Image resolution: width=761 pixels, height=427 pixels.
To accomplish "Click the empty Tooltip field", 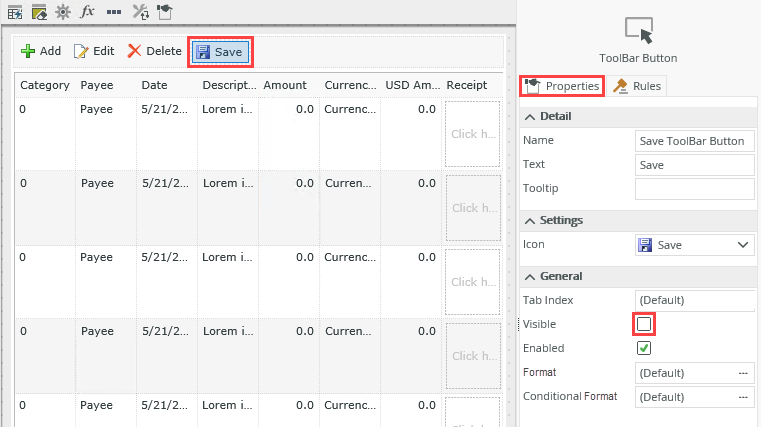I will pos(695,189).
